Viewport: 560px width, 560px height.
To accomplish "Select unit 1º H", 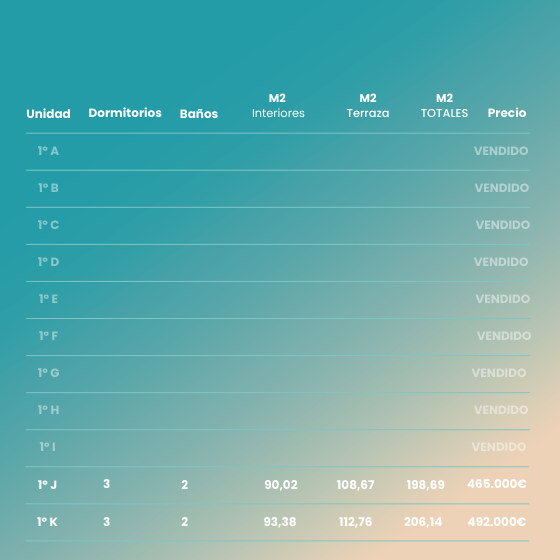I will click(48, 410).
